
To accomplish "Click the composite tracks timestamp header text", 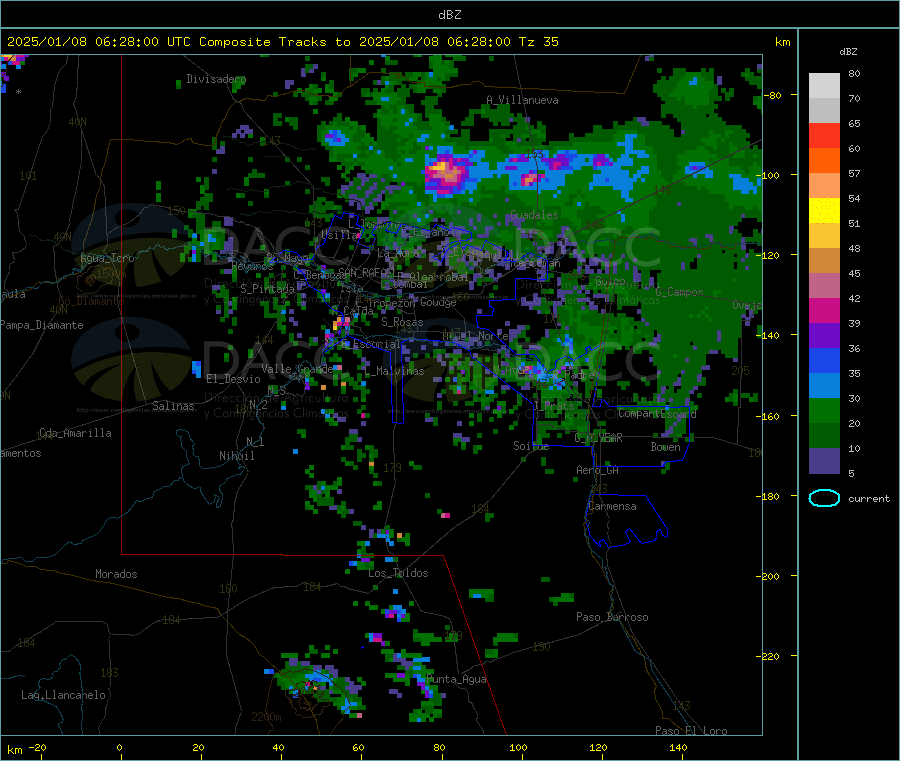I will pos(282,42).
